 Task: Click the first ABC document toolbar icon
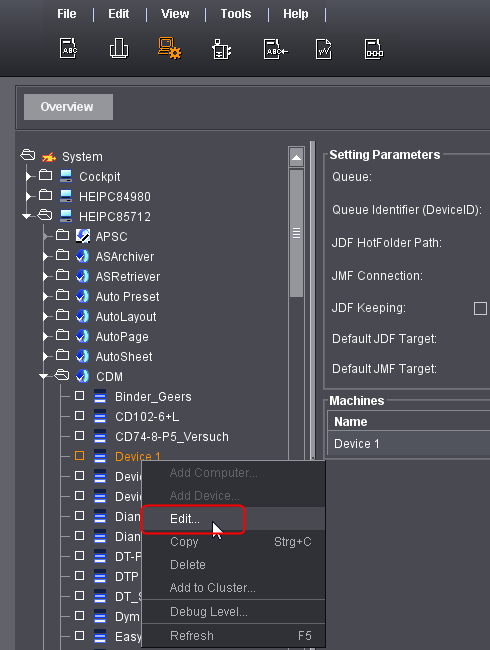tap(68, 49)
